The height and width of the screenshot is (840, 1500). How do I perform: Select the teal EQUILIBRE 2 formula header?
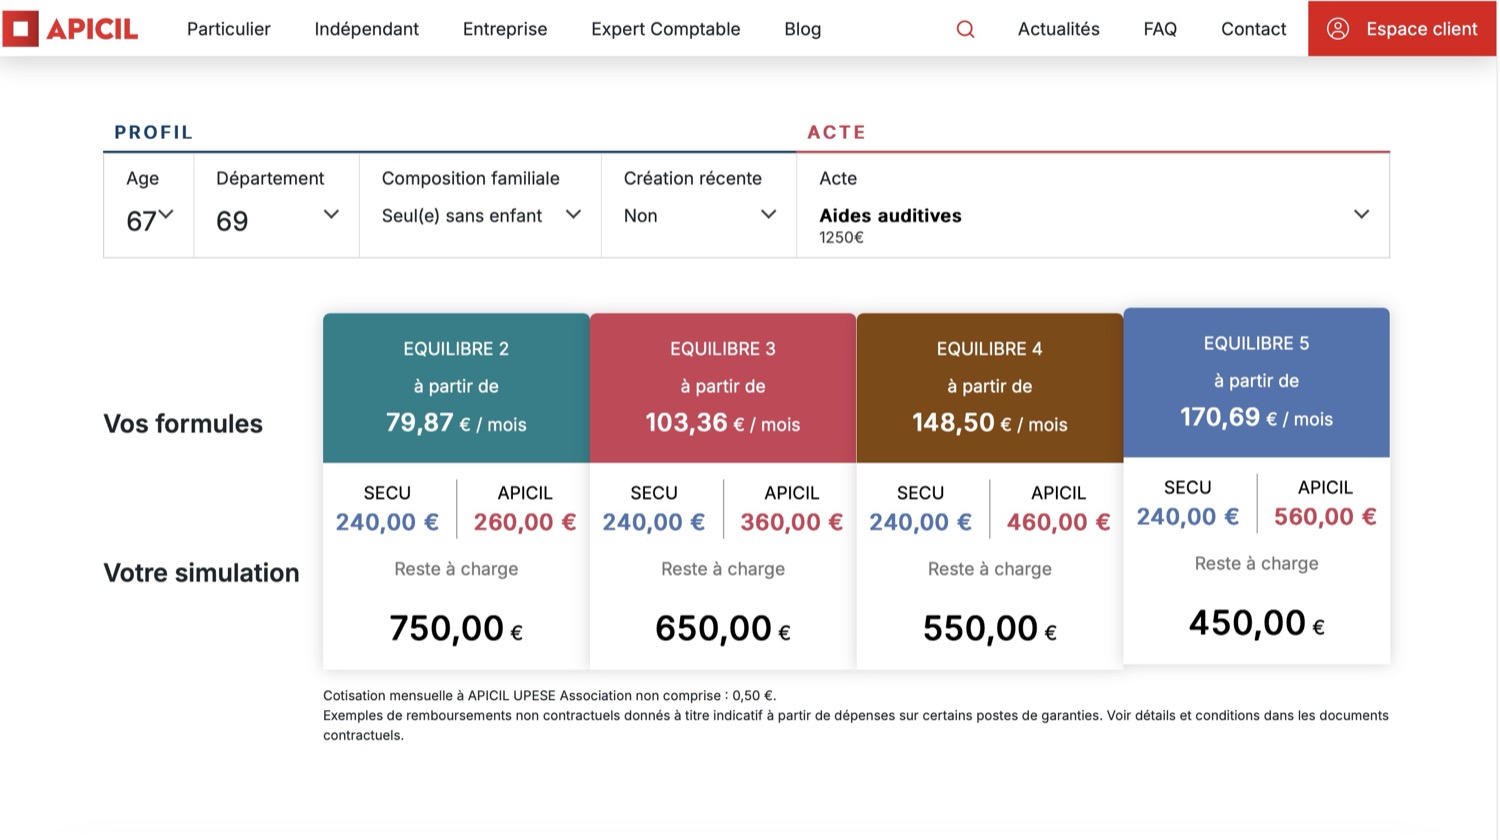click(456, 387)
